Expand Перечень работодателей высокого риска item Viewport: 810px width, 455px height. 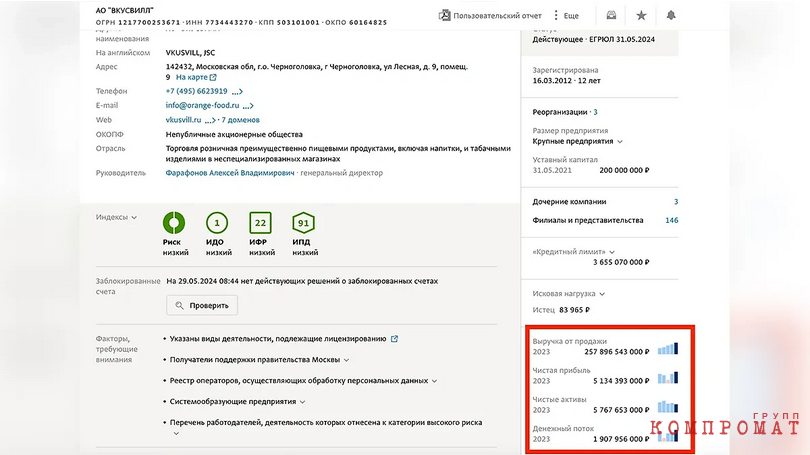pos(176,433)
